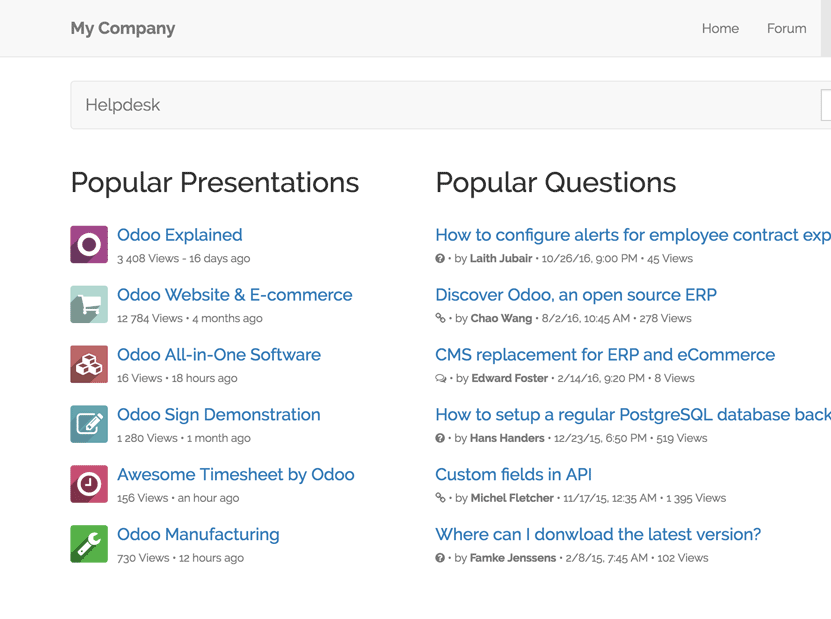This screenshot has height=619, width=831.
Task: Click the link icon beside Michel Fletcher
Action: [x=440, y=498]
